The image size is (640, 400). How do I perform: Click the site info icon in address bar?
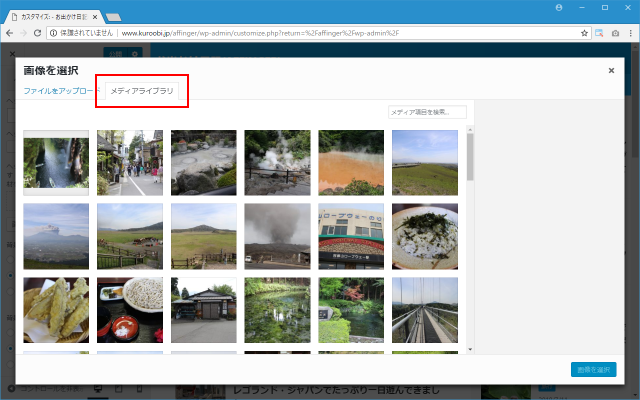tap(53, 33)
